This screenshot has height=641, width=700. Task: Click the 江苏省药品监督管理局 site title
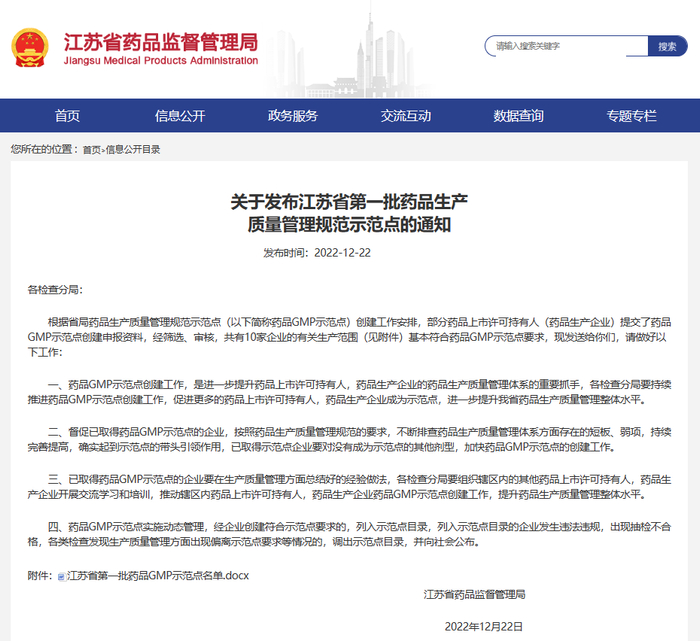click(161, 42)
